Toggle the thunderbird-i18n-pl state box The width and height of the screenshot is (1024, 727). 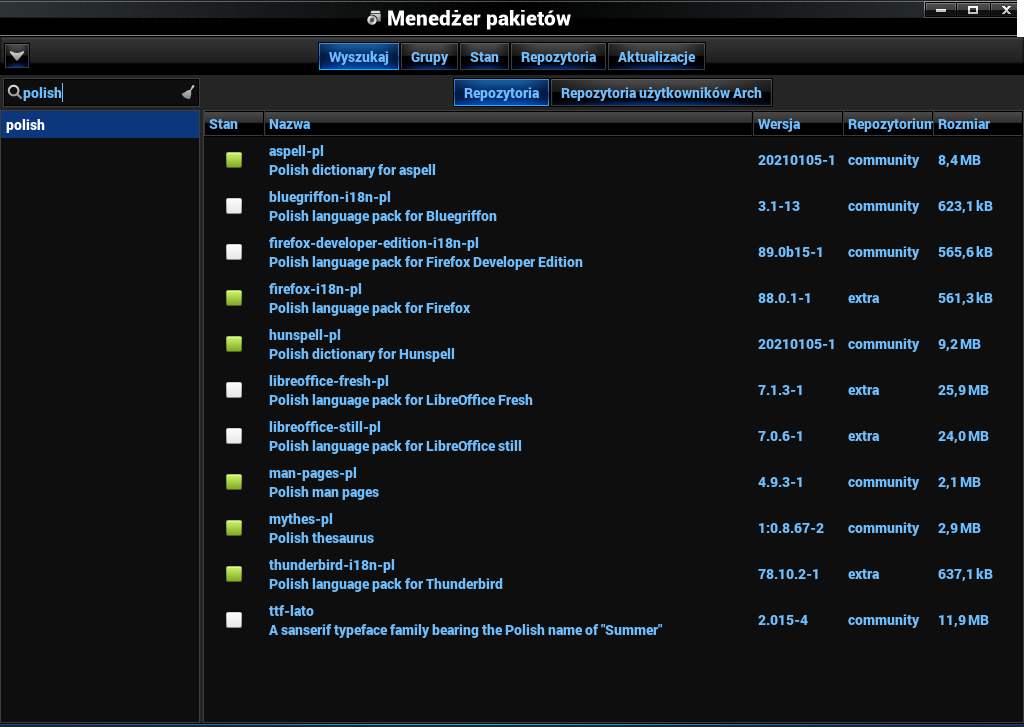pyautogui.click(x=234, y=574)
